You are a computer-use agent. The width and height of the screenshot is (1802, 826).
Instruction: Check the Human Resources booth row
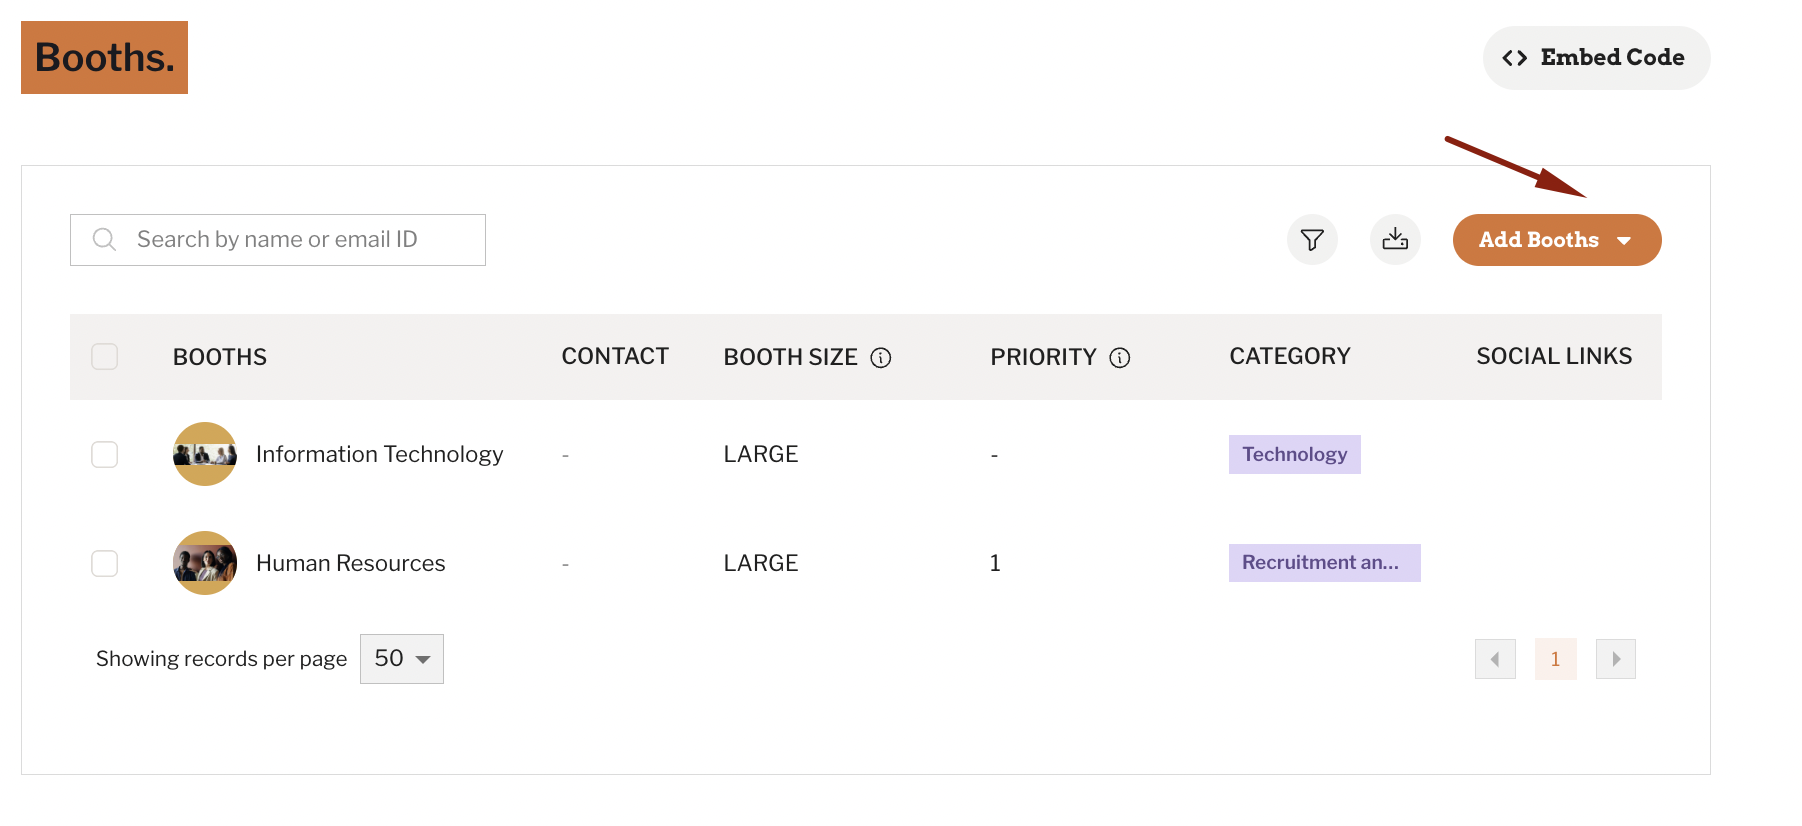pyautogui.click(x=105, y=564)
